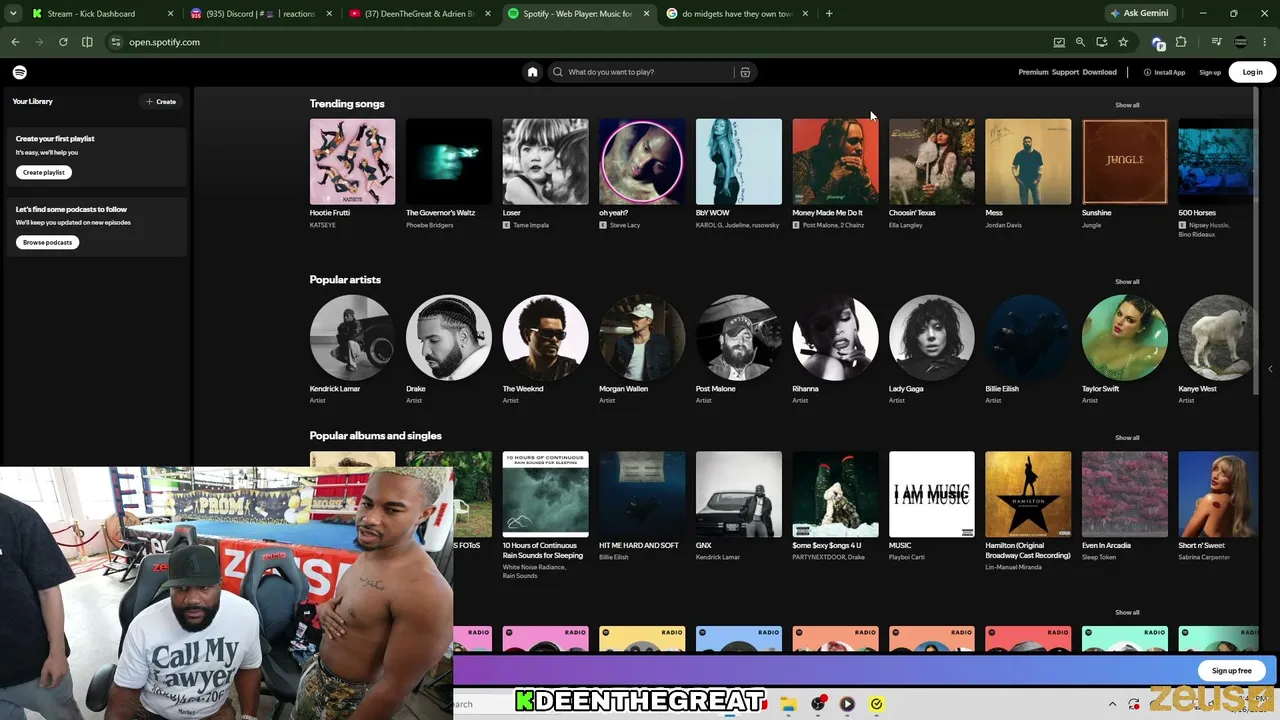Open Lady Gaga's artist picture
1280x720 pixels.
931,338
